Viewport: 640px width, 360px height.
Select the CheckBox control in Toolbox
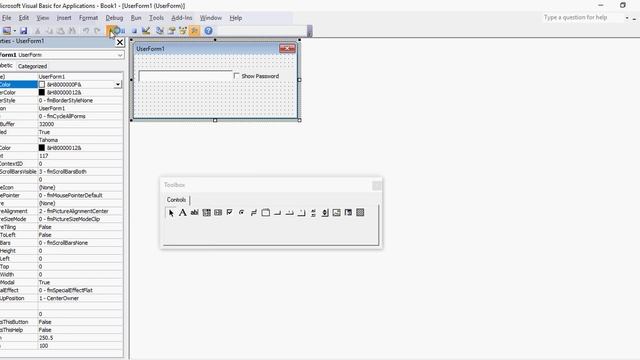(x=230, y=213)
